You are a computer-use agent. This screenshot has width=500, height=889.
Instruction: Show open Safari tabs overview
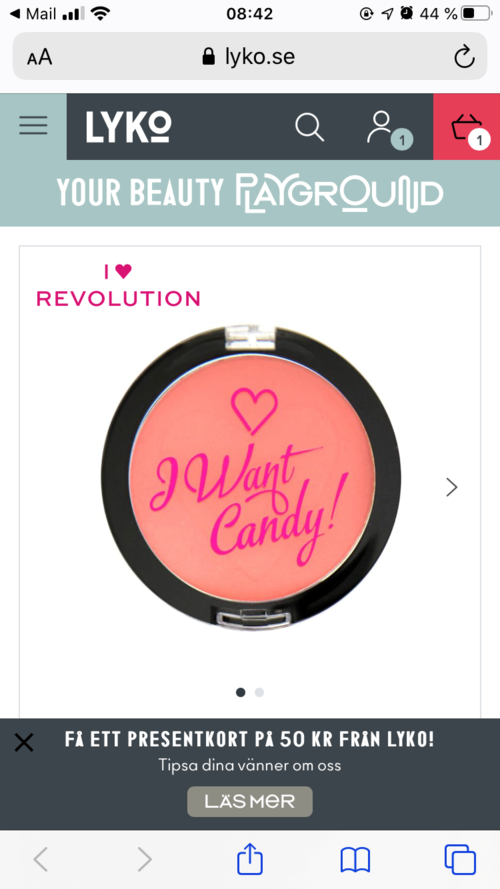pyautogui.click(x=460, y=860)
